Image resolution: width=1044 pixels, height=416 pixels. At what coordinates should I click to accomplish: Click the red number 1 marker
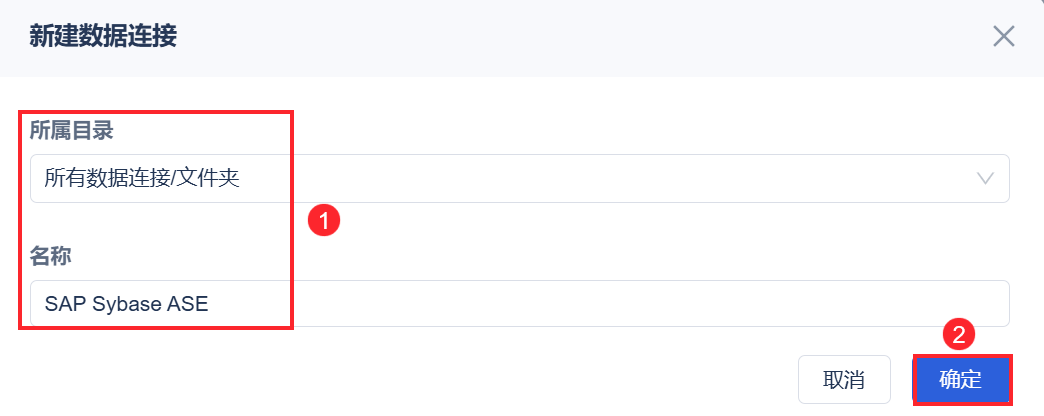tap(324, 220)
